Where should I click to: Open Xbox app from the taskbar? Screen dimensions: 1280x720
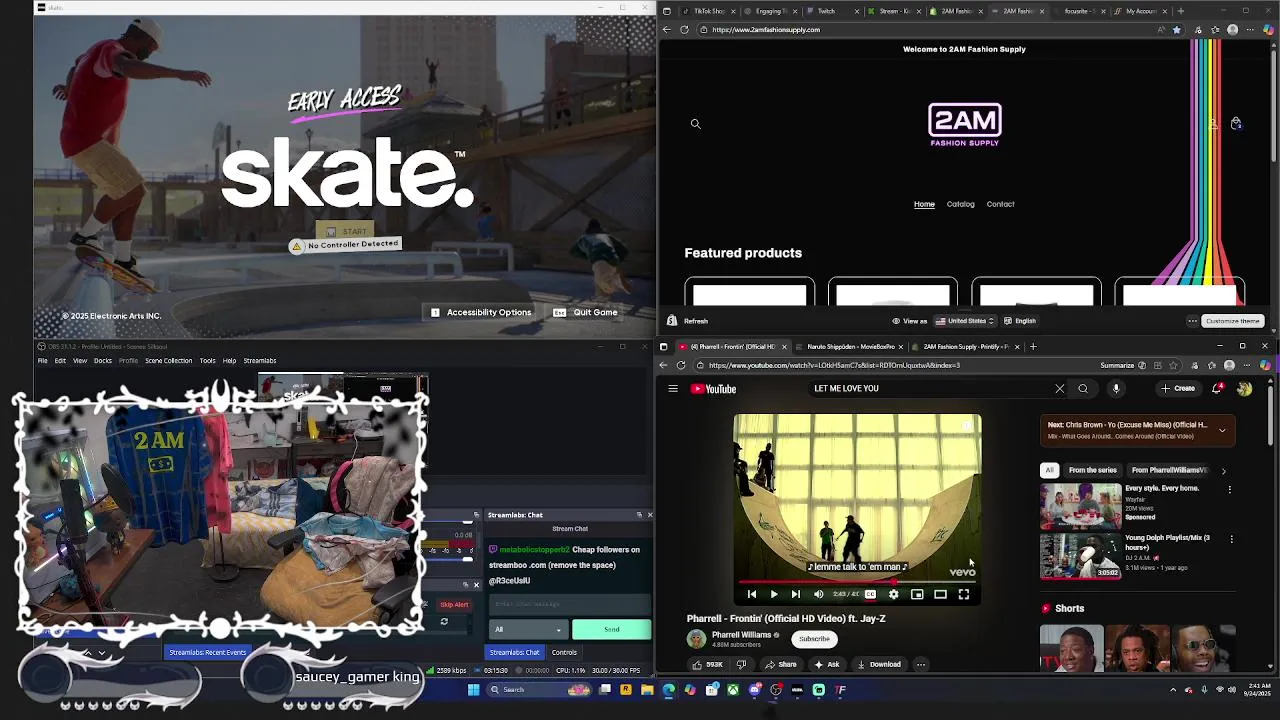pyautogui.click(x=733, y=689)
